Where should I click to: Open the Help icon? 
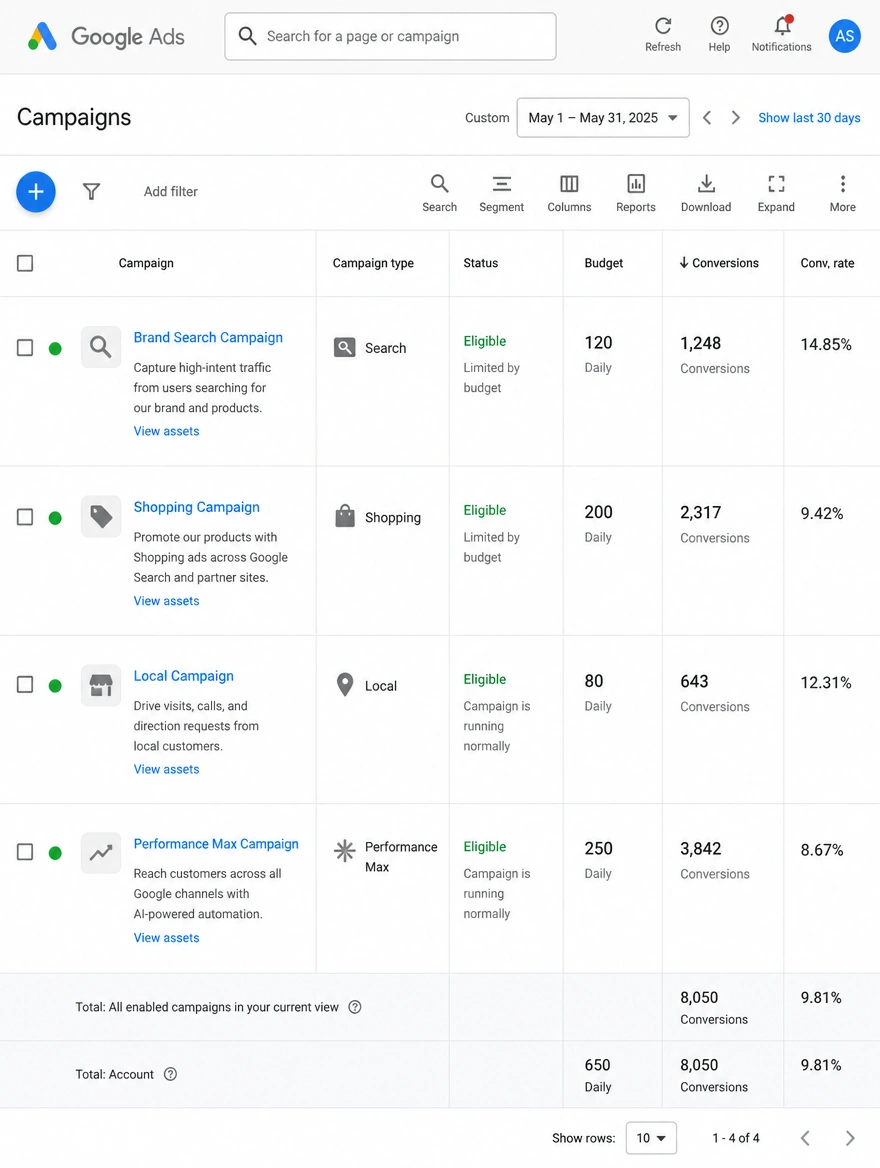point(719,26)
